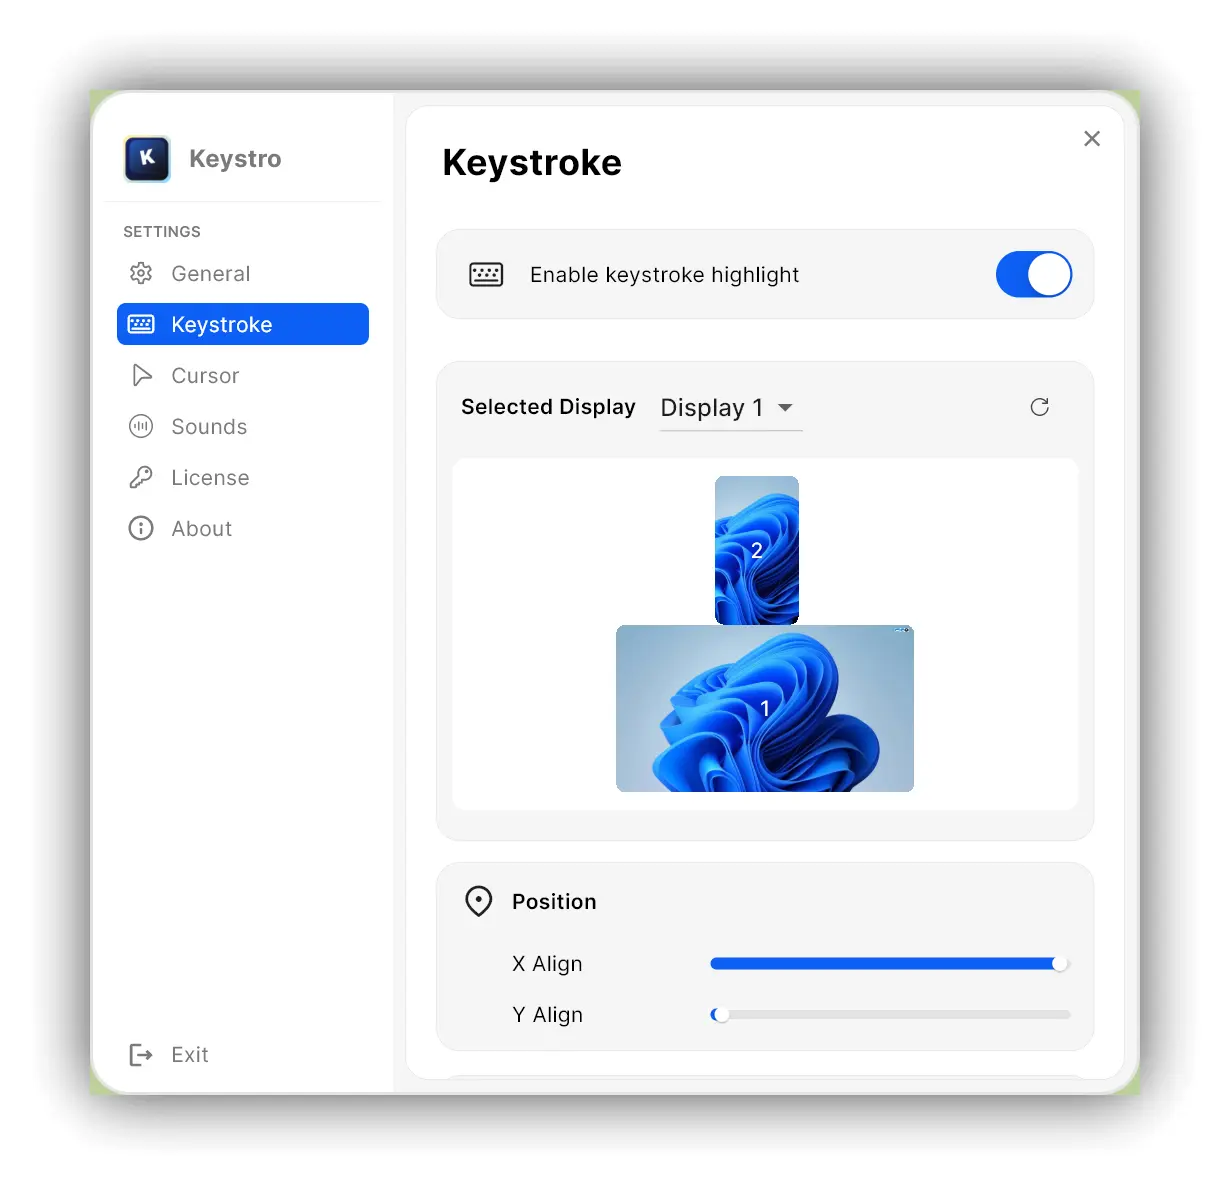
Task: Disable the keystroke highlight toggle
Action: (1034, 274)
